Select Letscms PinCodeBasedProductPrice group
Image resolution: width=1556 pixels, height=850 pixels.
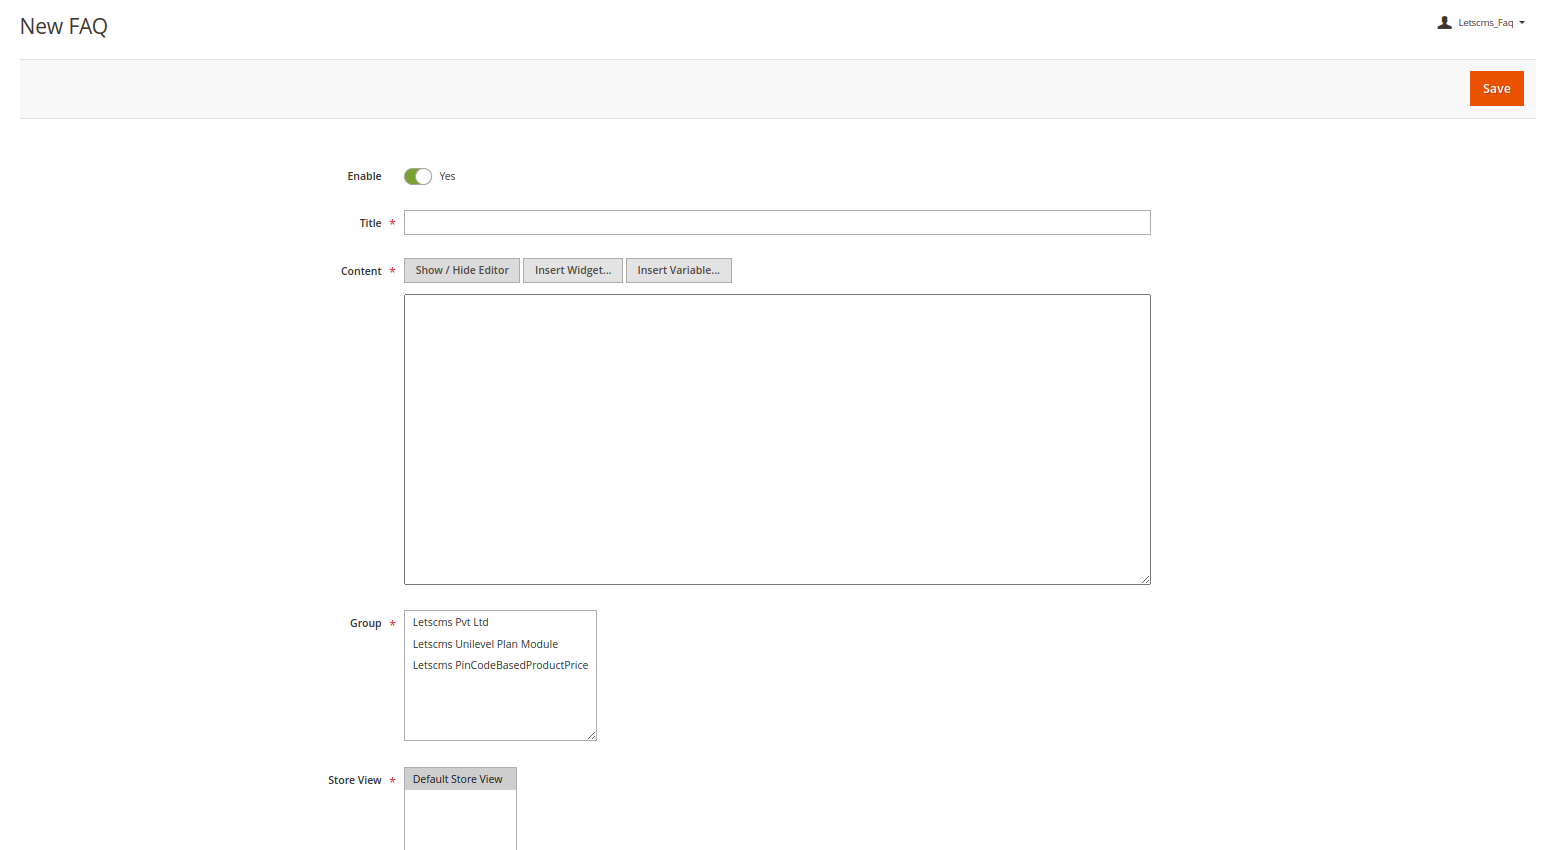500,665
